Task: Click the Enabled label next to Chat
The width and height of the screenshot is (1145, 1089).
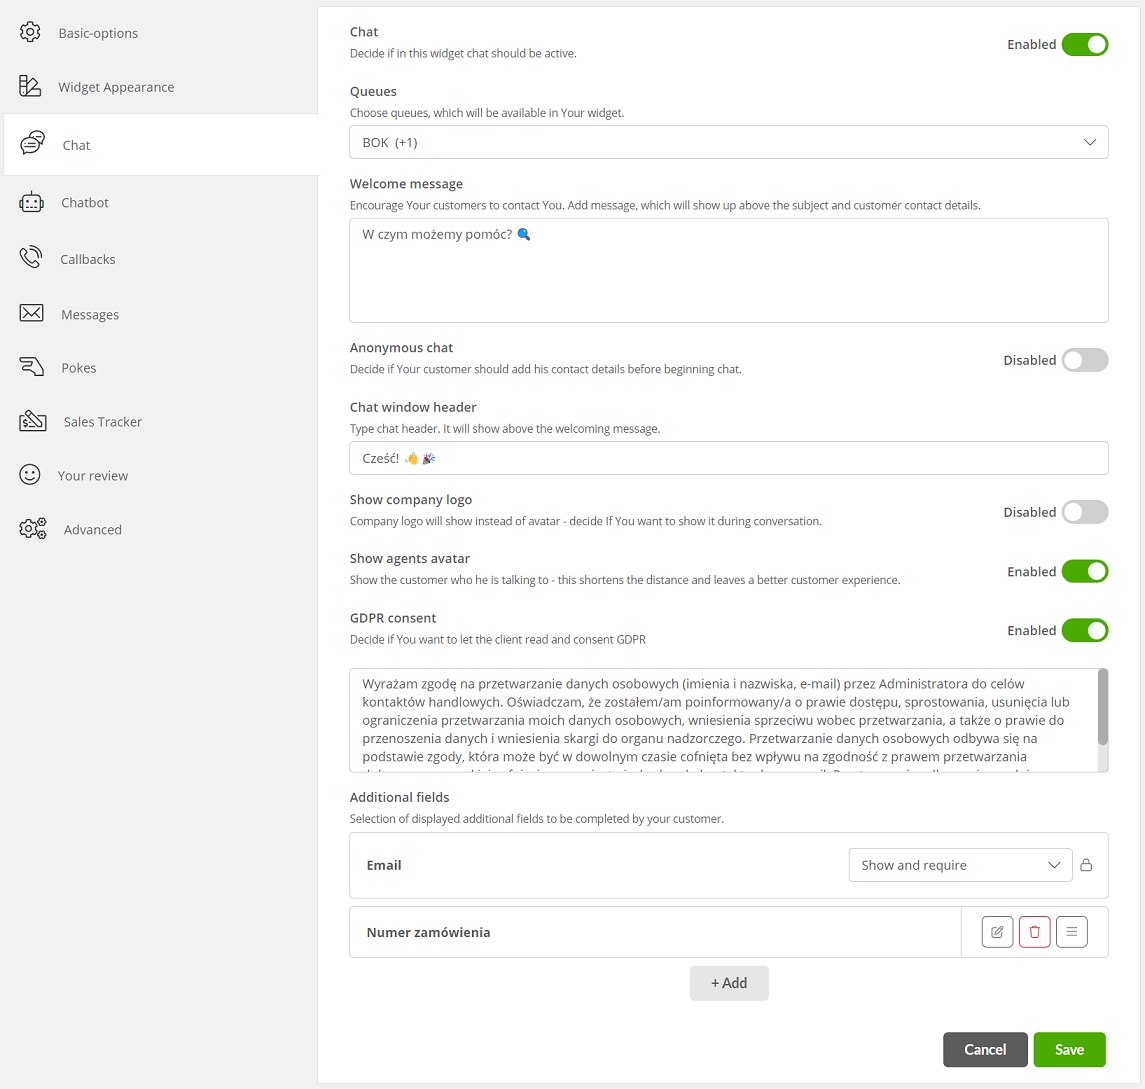Action: tap(1031, 45)
